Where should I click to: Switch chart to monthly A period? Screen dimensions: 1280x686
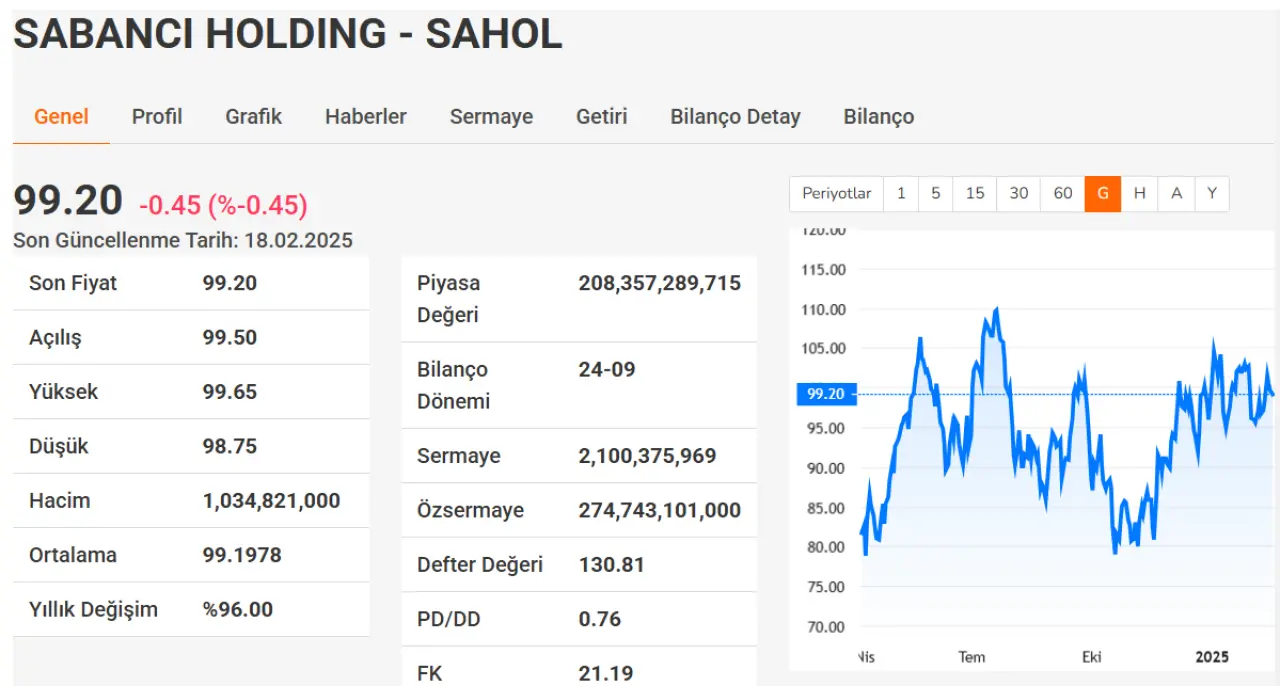coord(1176,194)
